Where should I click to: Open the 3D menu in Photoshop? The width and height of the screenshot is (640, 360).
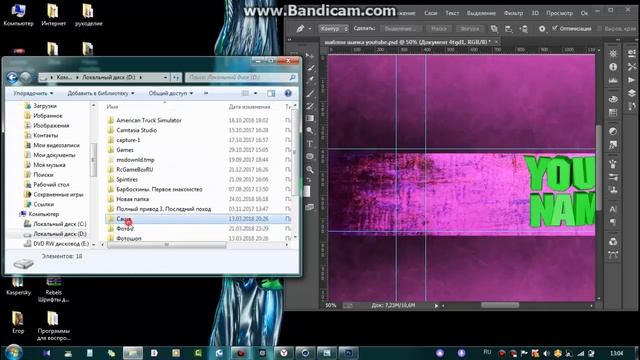coord(535,13)
